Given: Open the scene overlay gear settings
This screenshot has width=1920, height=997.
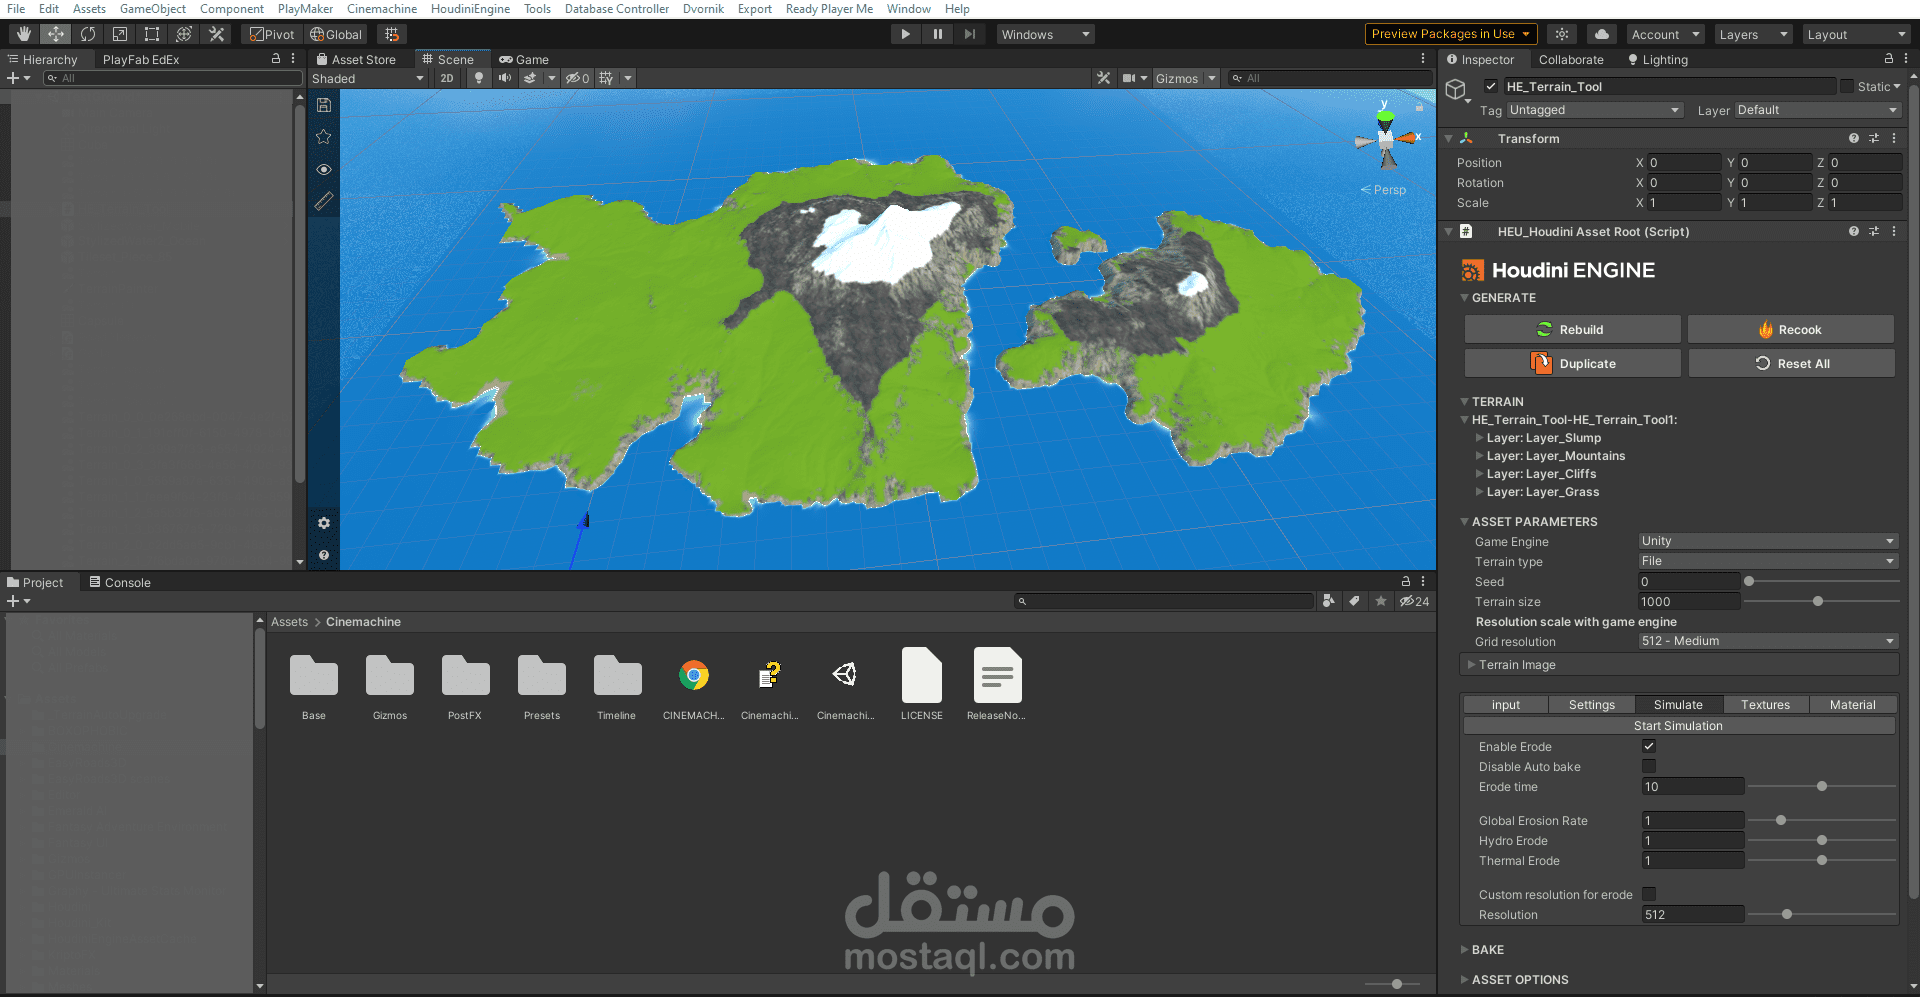Looking at the screenshot, I should coord(324,523).
